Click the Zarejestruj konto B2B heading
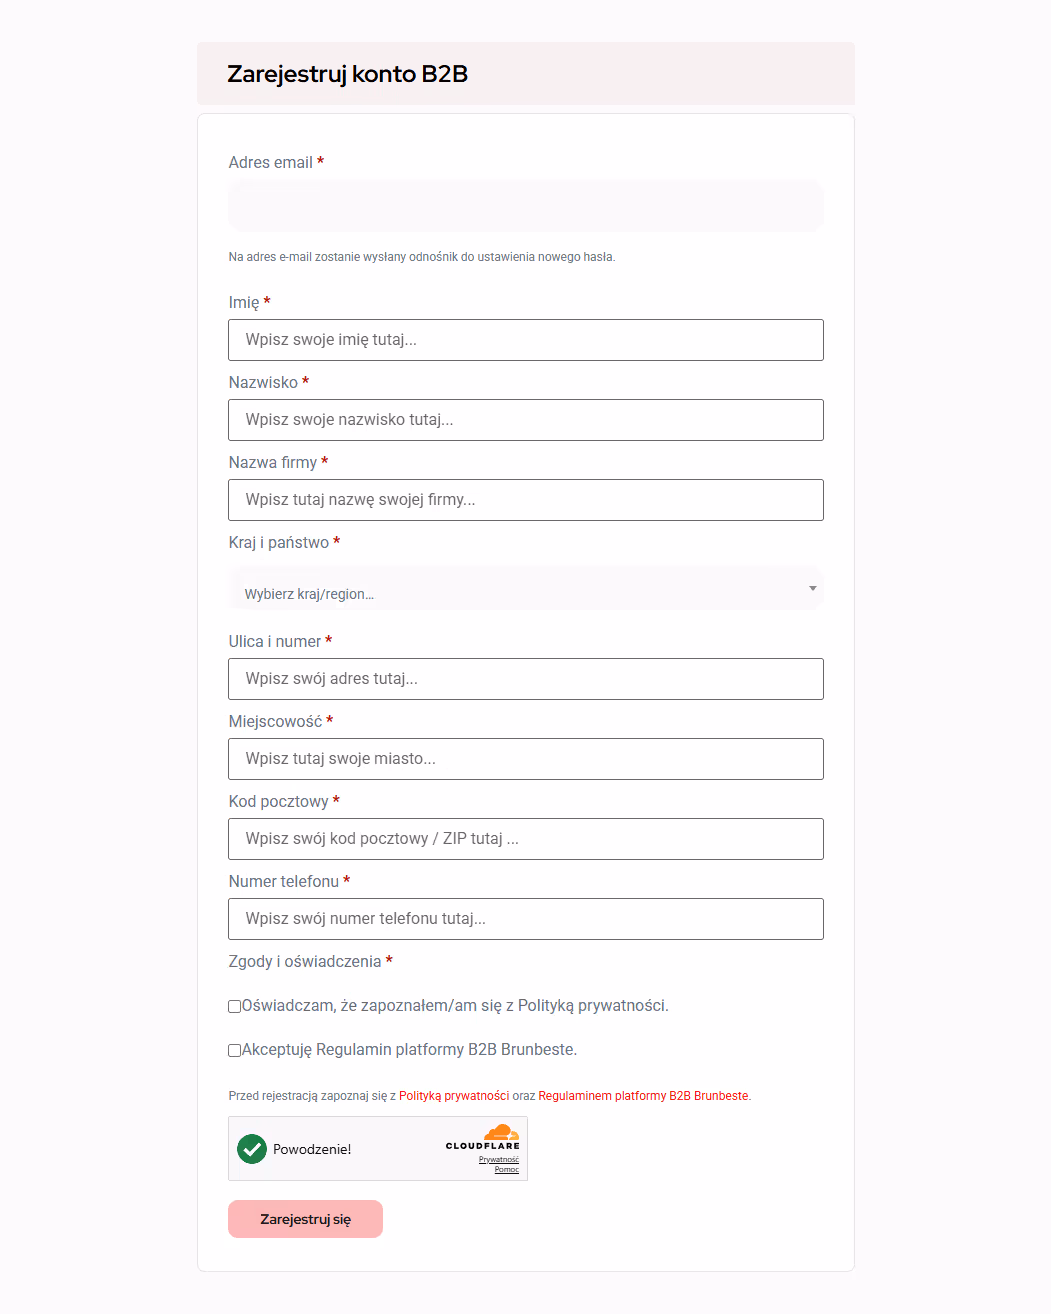 pyautogui.click(x=347, y=74)
